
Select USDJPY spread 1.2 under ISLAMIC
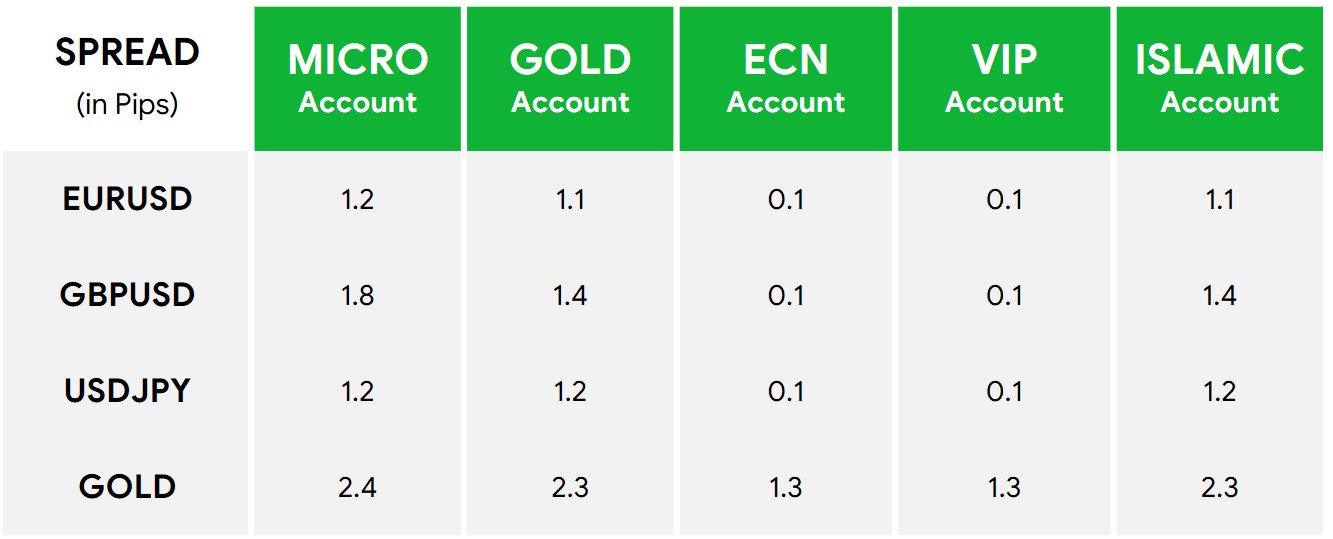[x=1220, y=391]
